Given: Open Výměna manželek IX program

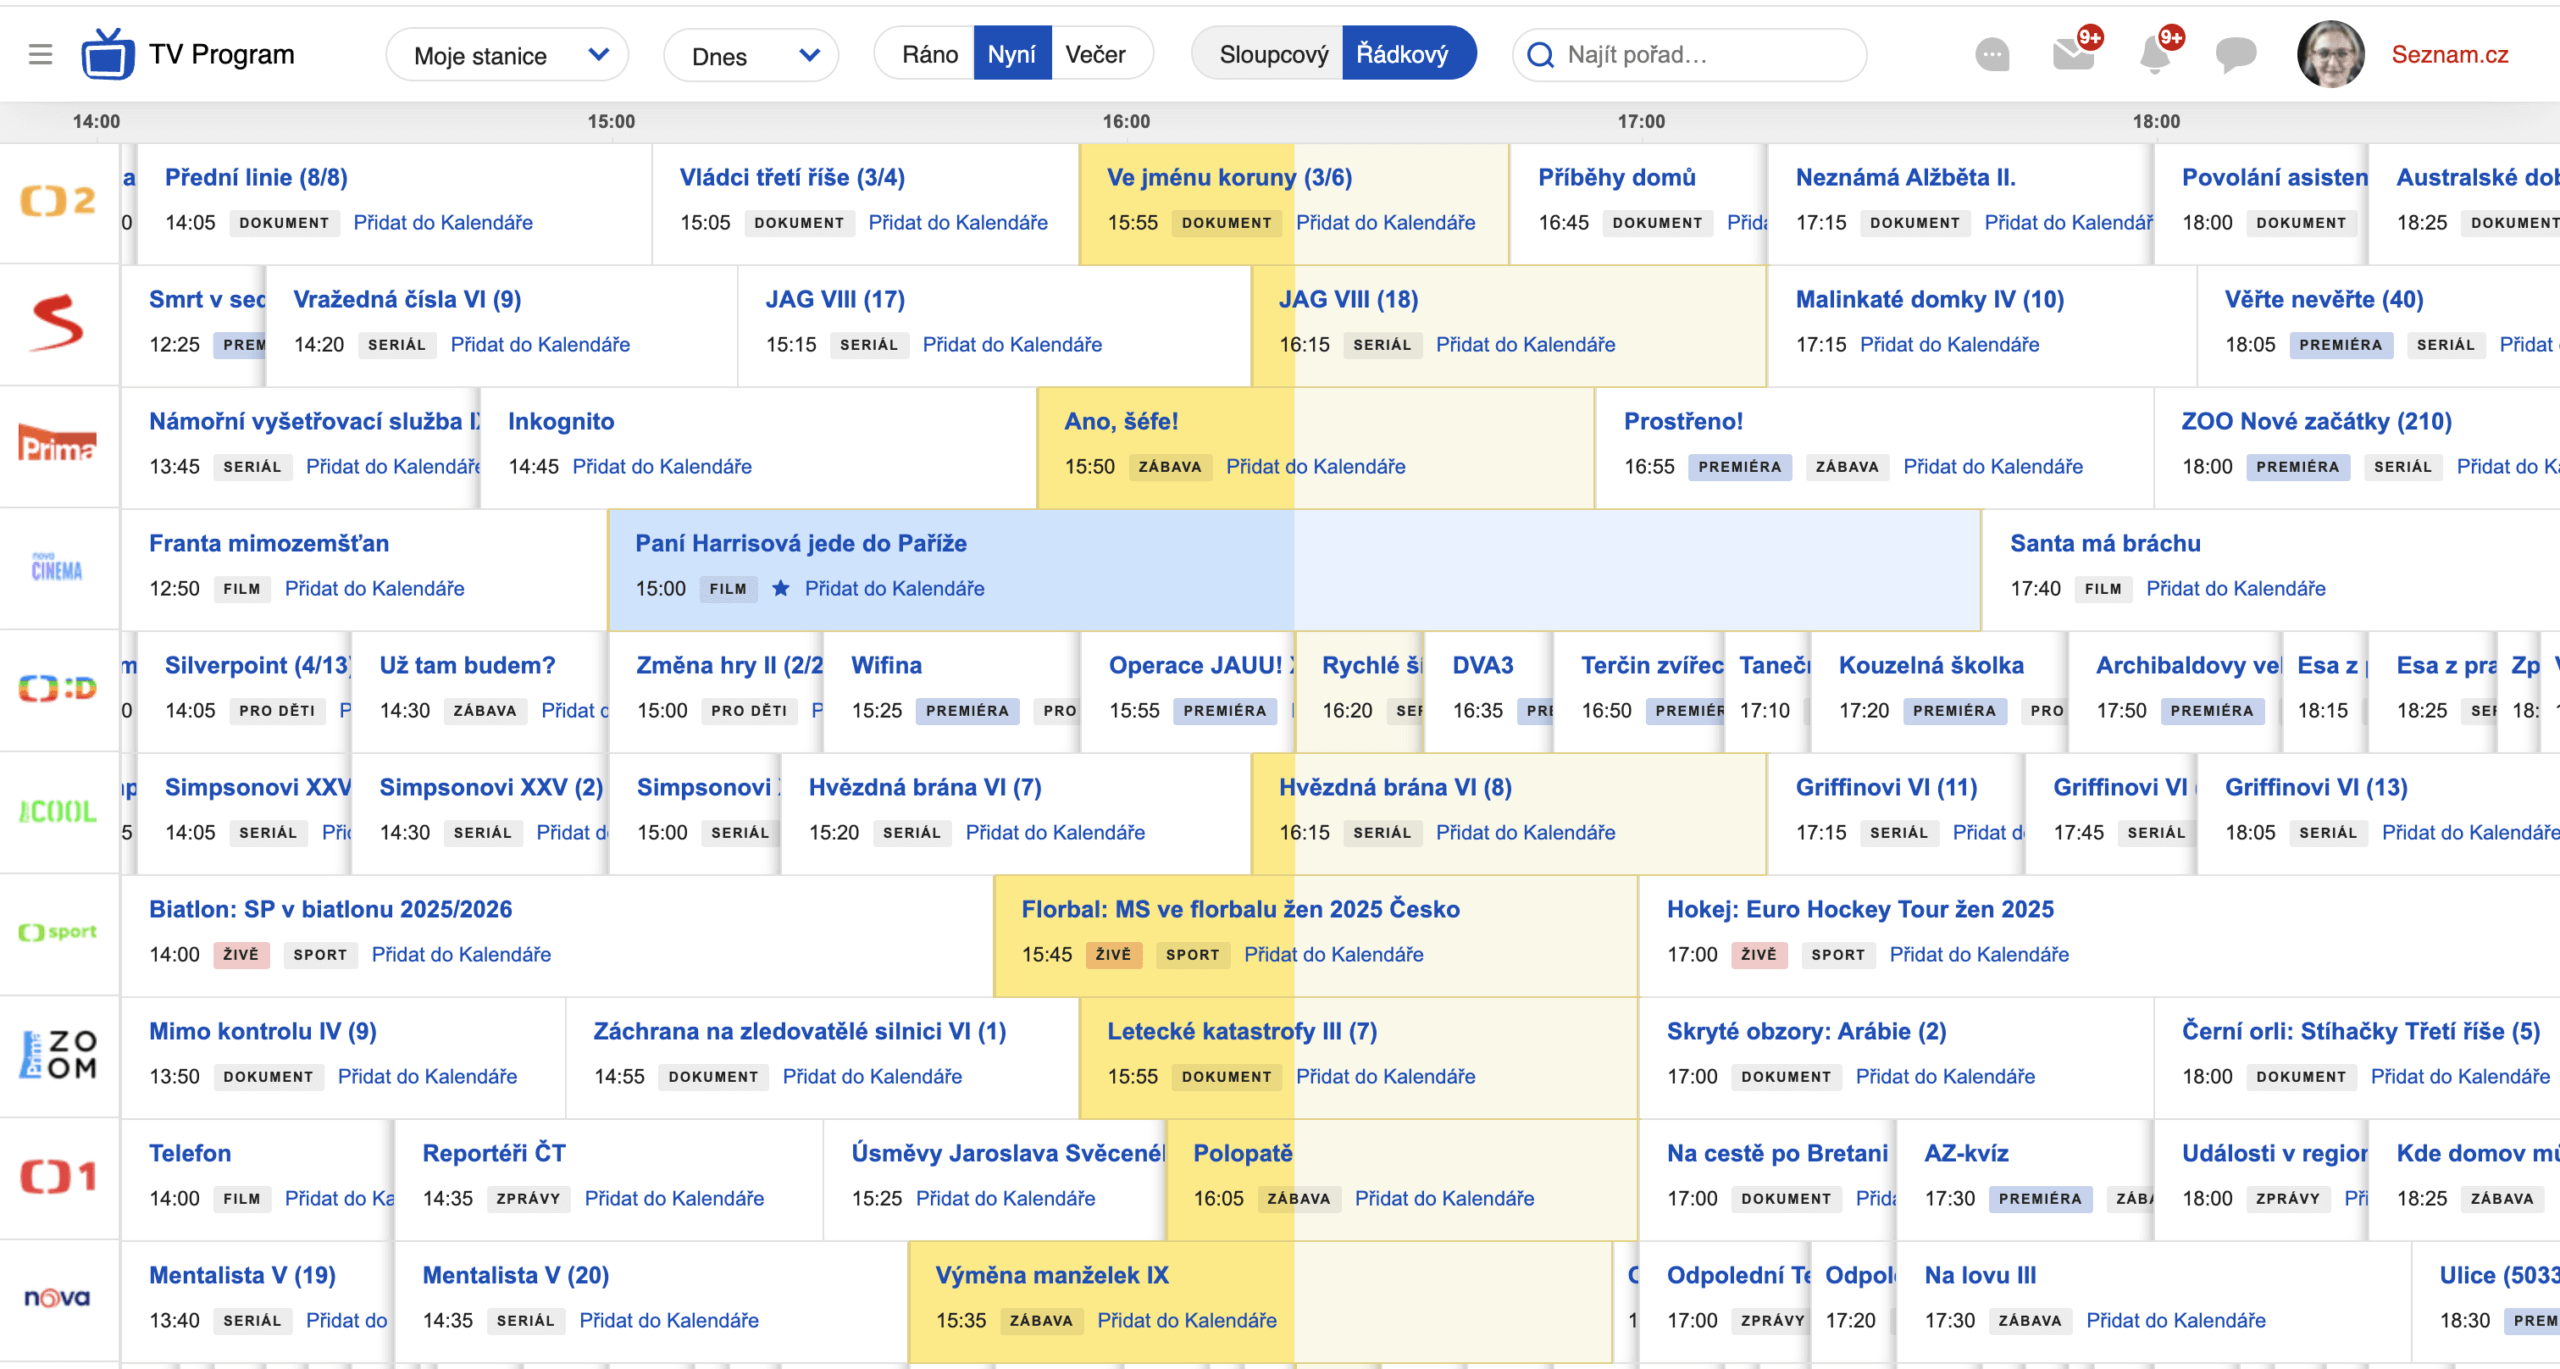Looking at the screenshot, I should (1052, 1275).
